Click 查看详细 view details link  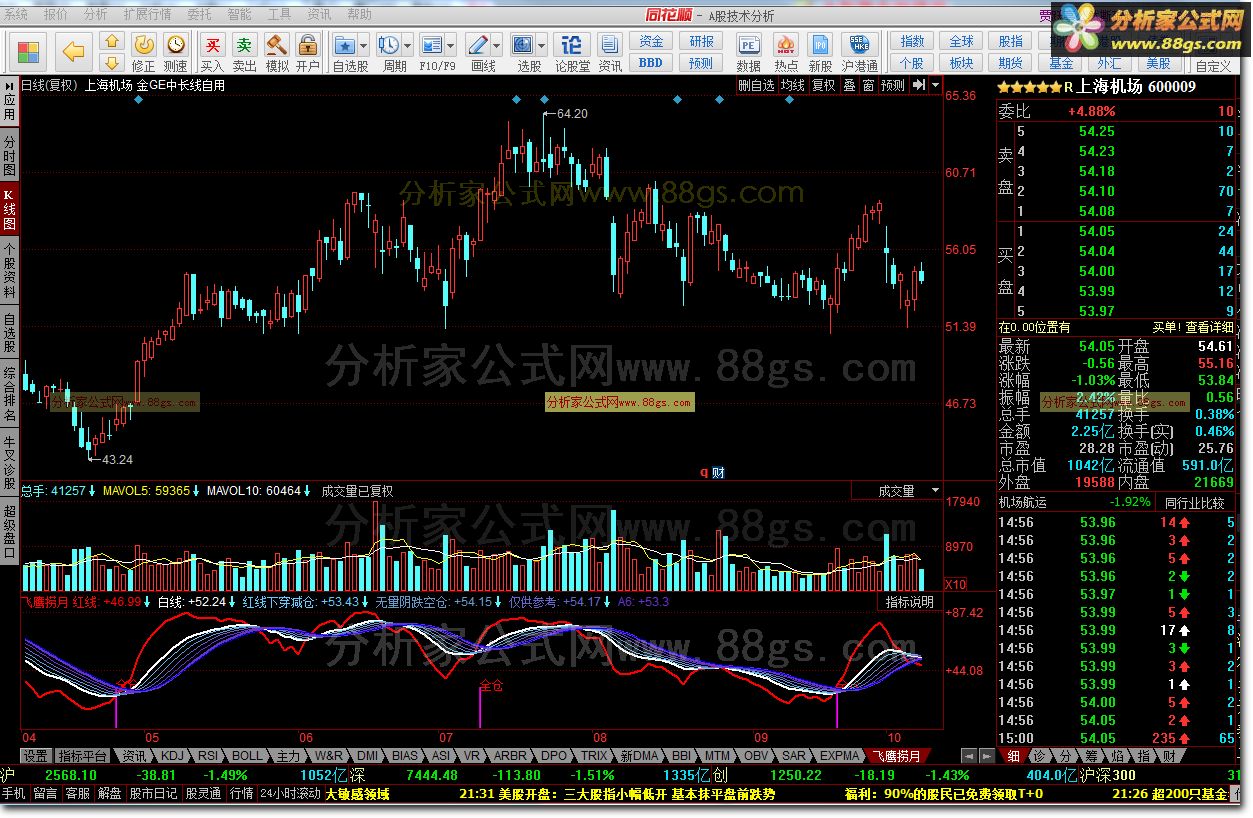(1209, 327)
